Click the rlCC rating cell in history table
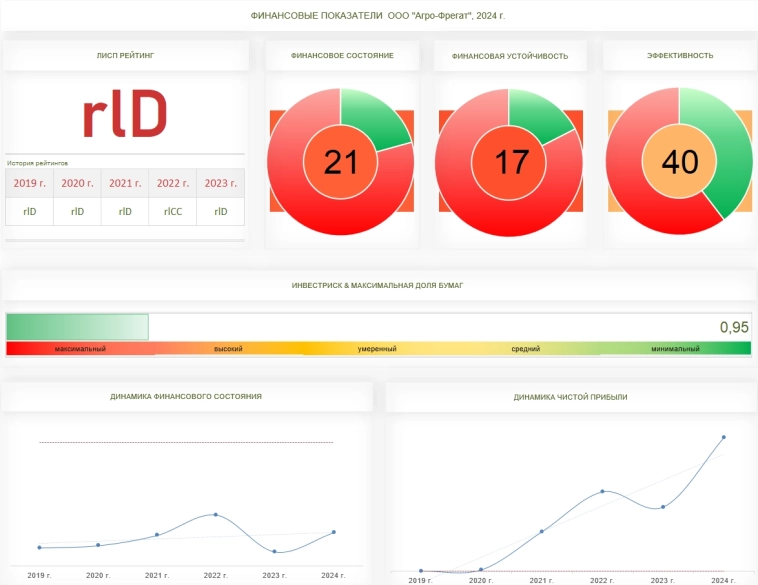This screenshot has width=758, height=585. pos(173,211)
